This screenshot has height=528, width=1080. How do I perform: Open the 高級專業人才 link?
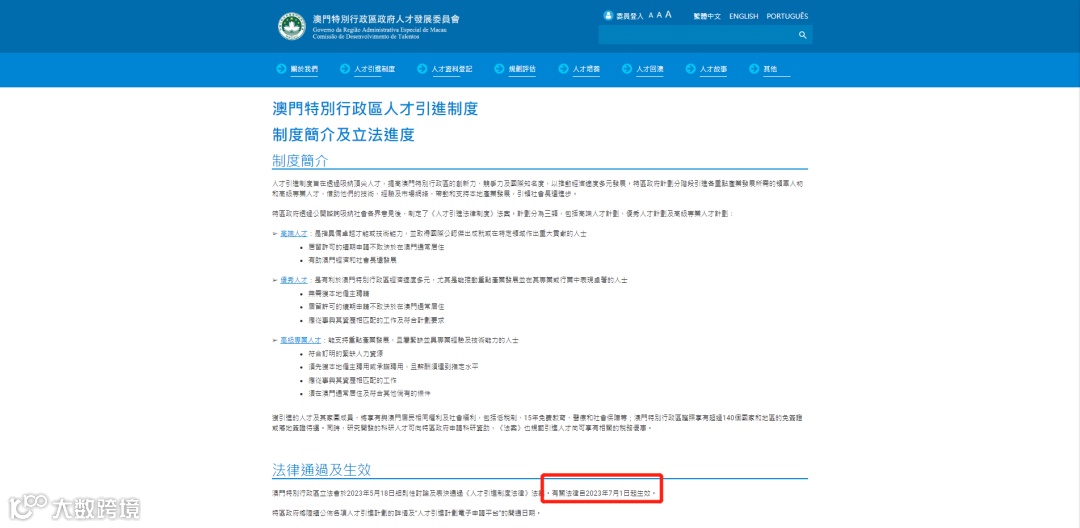300,341
